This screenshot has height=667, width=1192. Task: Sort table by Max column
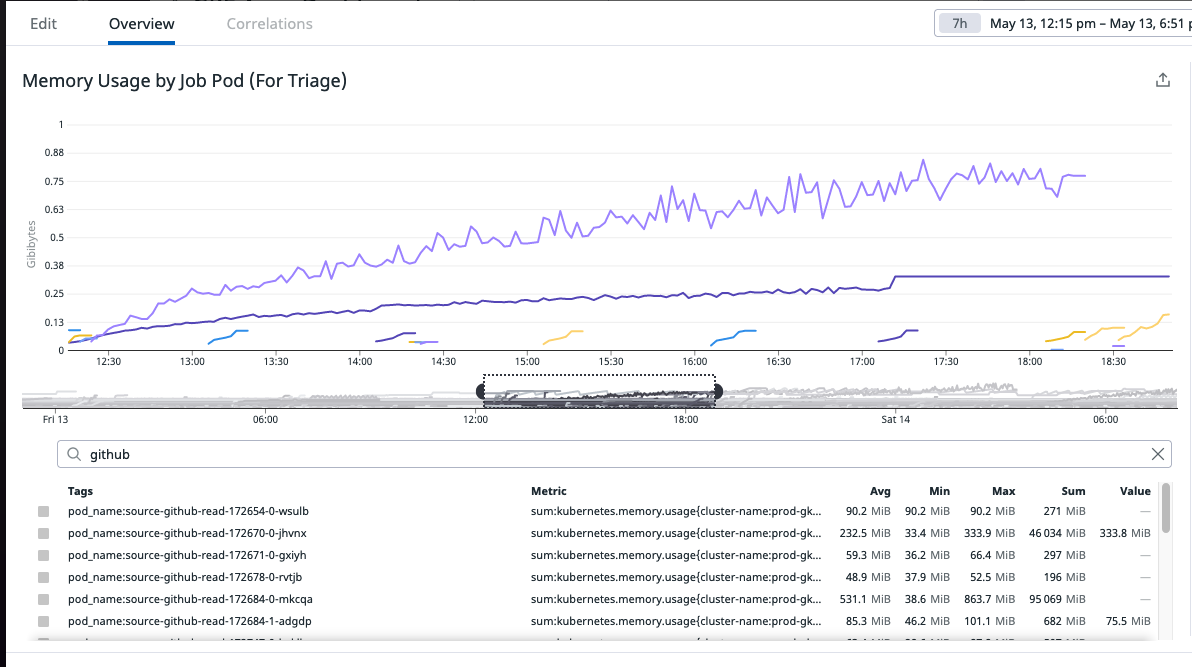coord(1003,491)
